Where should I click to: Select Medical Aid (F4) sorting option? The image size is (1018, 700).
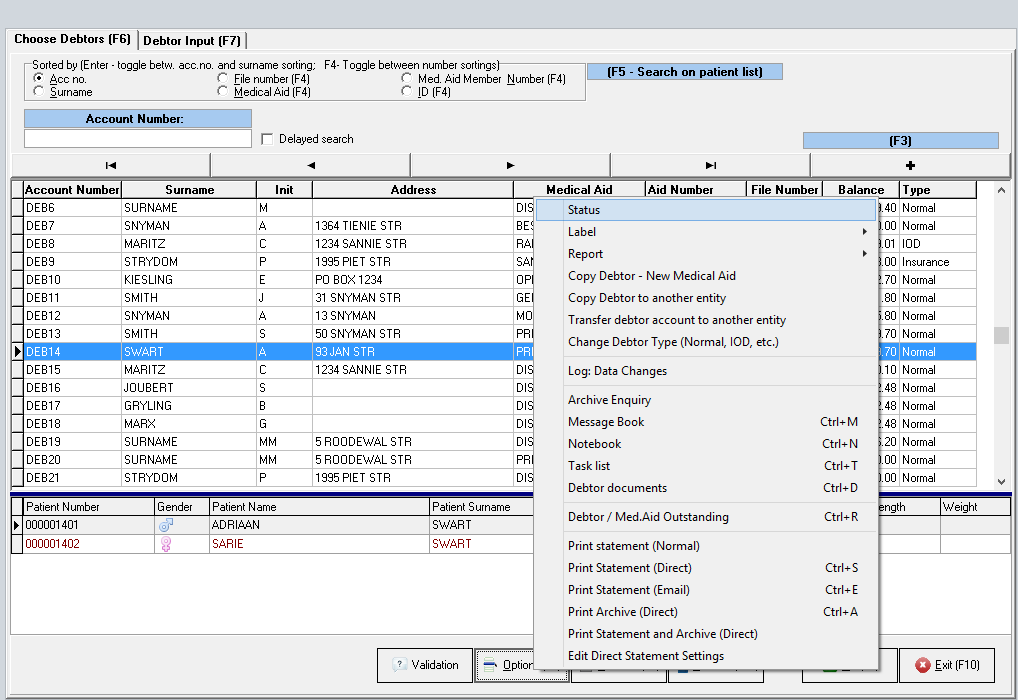pos(223,92)
